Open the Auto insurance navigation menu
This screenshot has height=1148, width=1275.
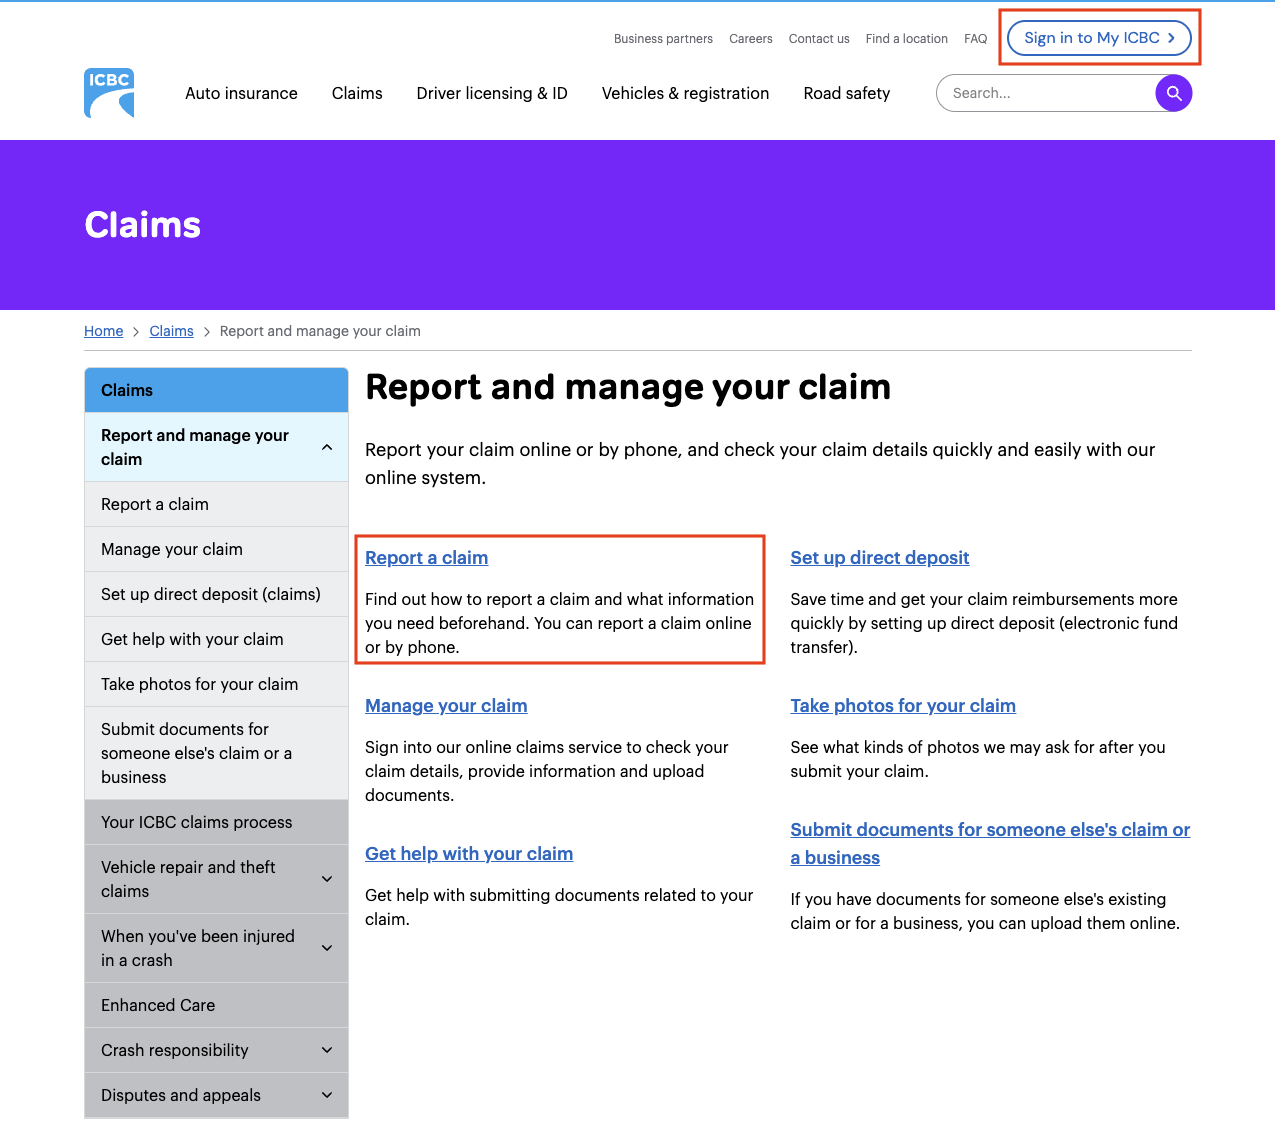click(241, 93)
